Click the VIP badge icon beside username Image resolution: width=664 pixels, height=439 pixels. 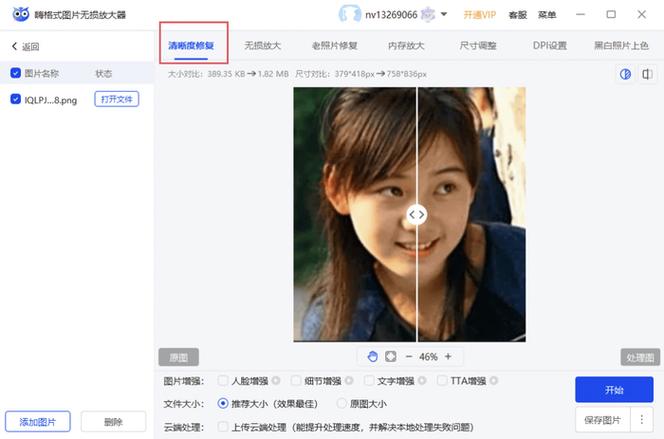click(x=428, y=14)
